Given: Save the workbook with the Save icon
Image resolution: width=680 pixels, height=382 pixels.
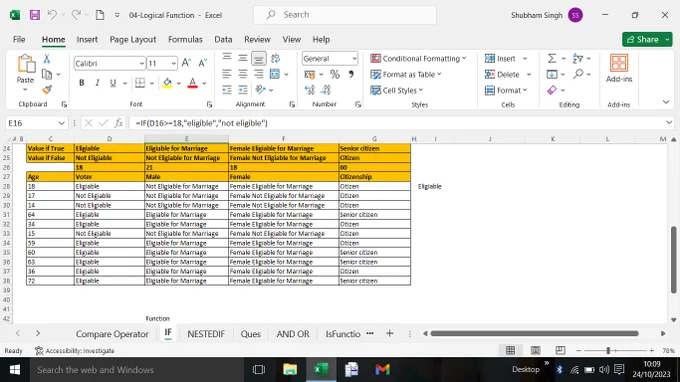Looking at the screenshot, I should coord(35,15).
